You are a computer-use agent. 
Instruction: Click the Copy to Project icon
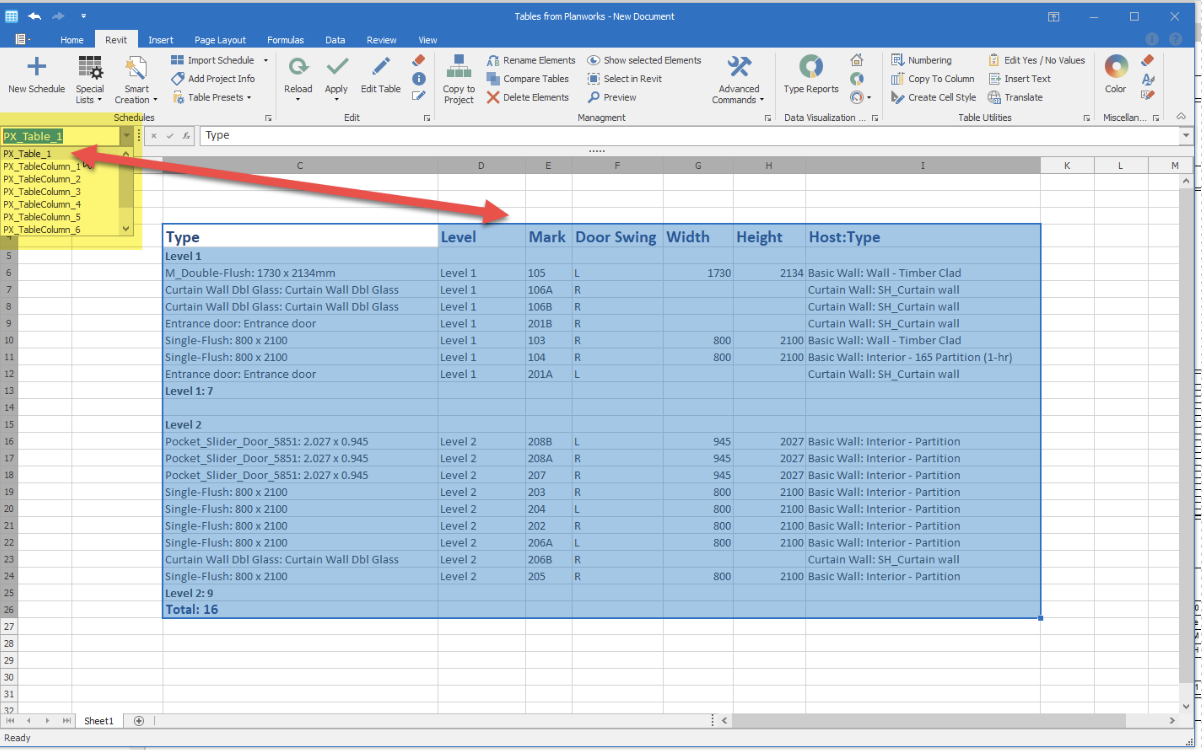[459, 67]
